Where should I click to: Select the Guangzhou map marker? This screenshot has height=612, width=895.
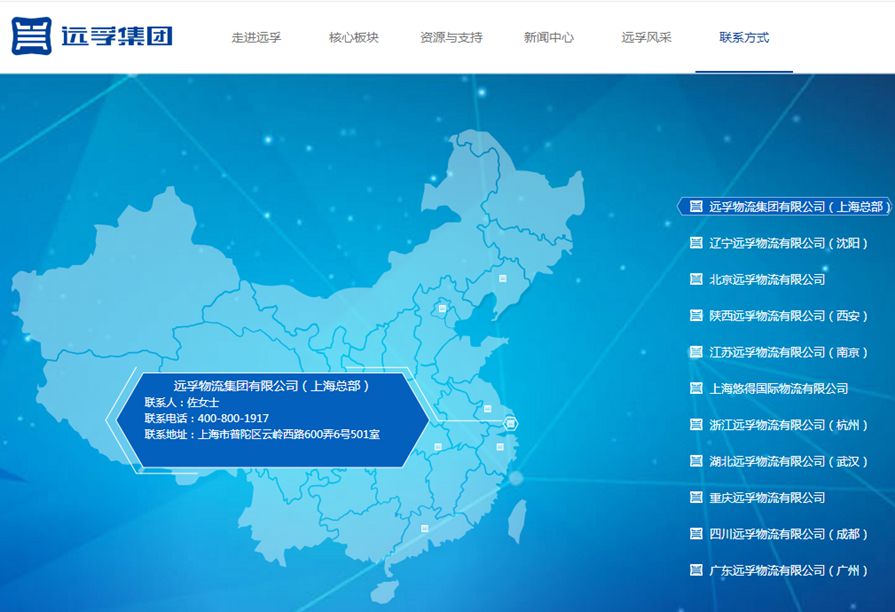424,529
